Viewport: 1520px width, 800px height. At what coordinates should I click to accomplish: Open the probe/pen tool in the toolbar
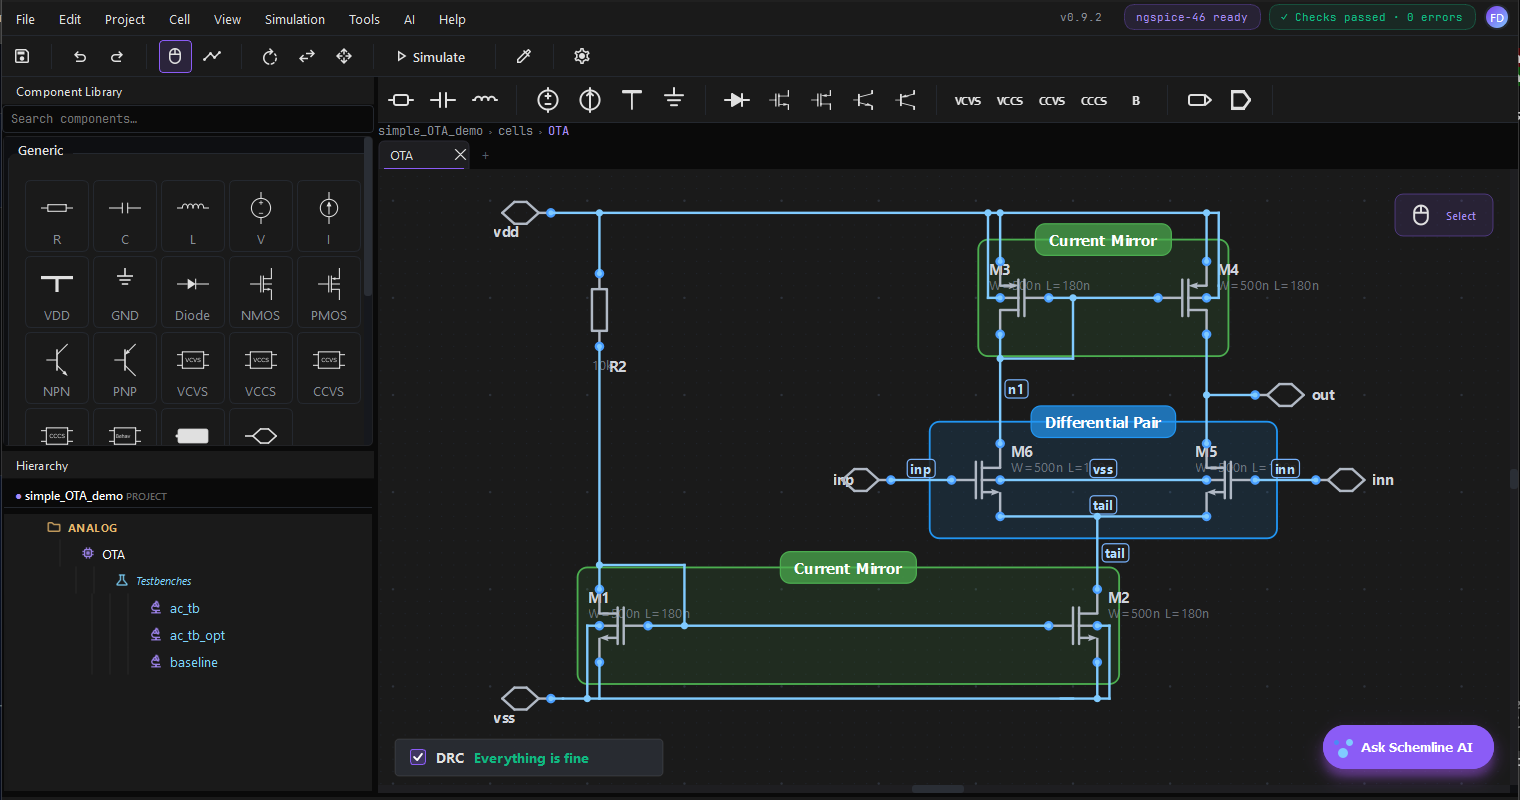coord(523,57)
